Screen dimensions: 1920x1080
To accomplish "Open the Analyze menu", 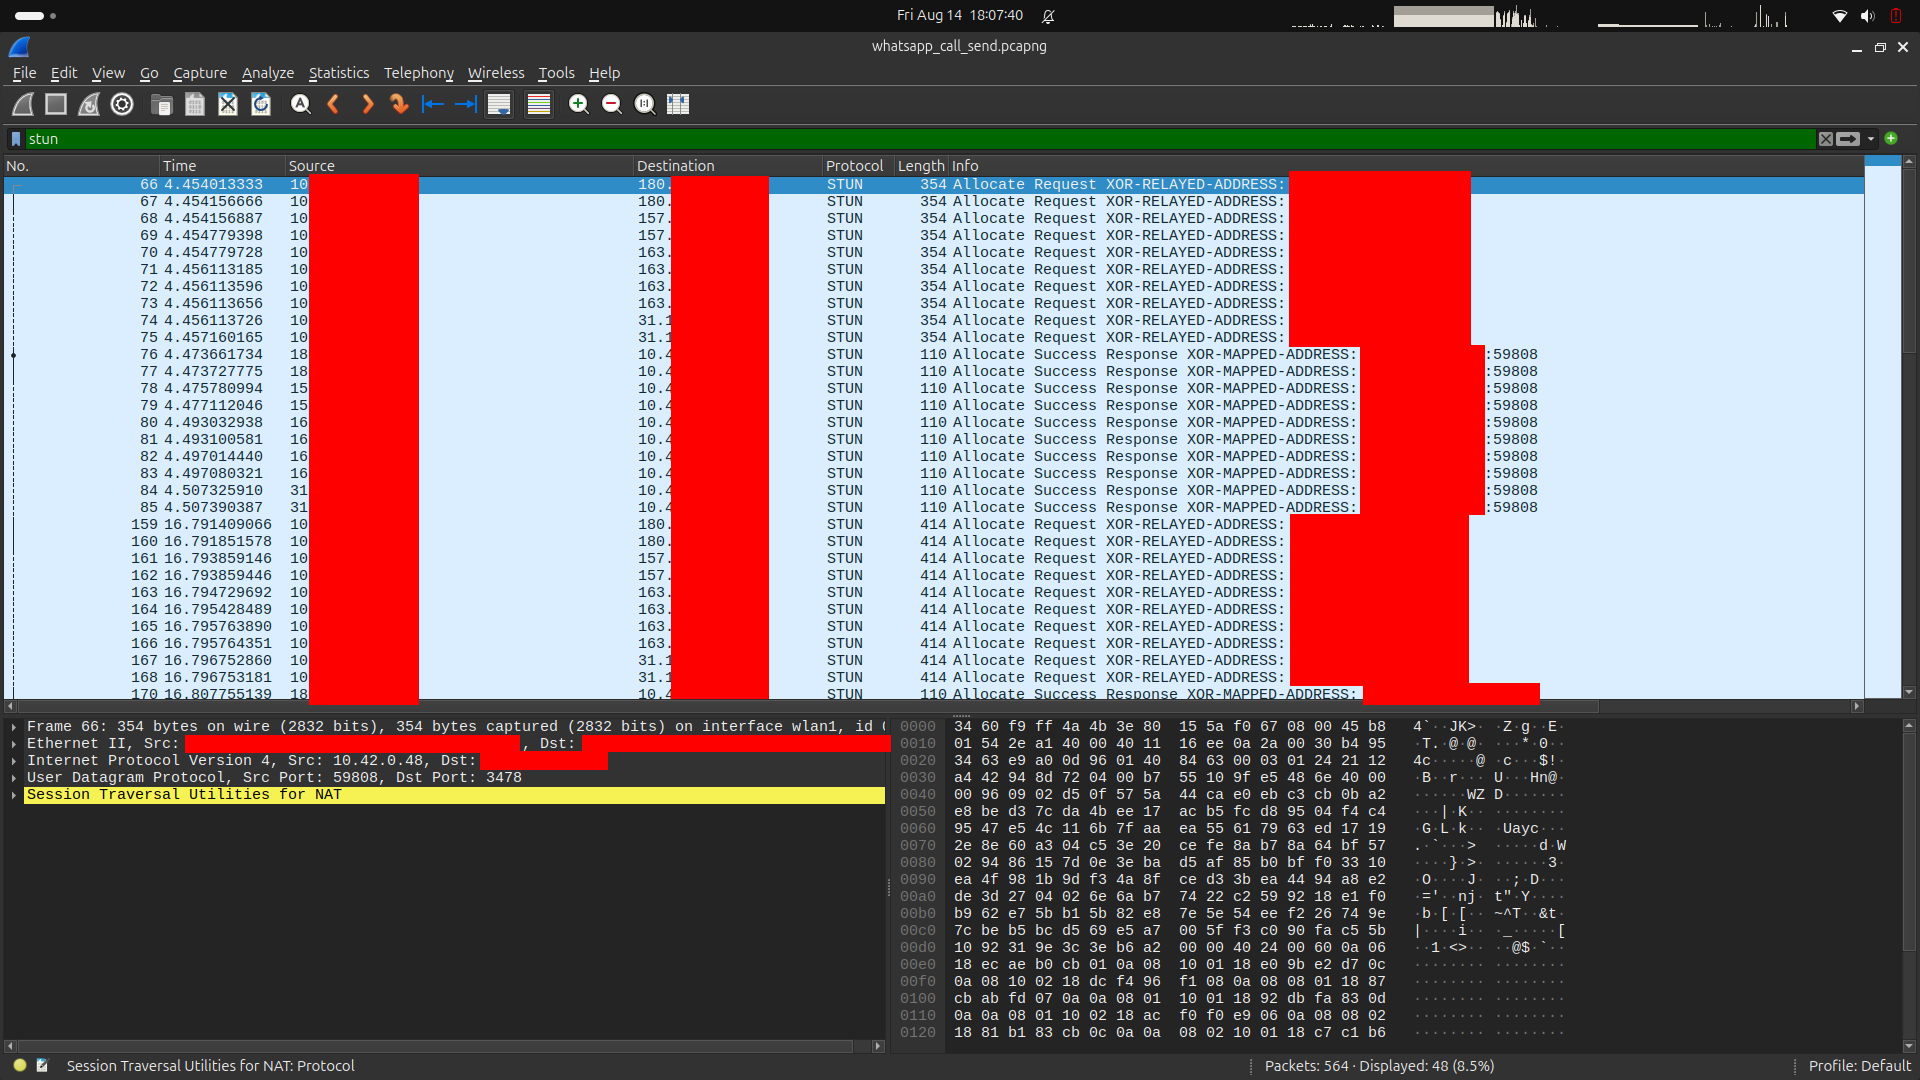I will coord(268,73).
